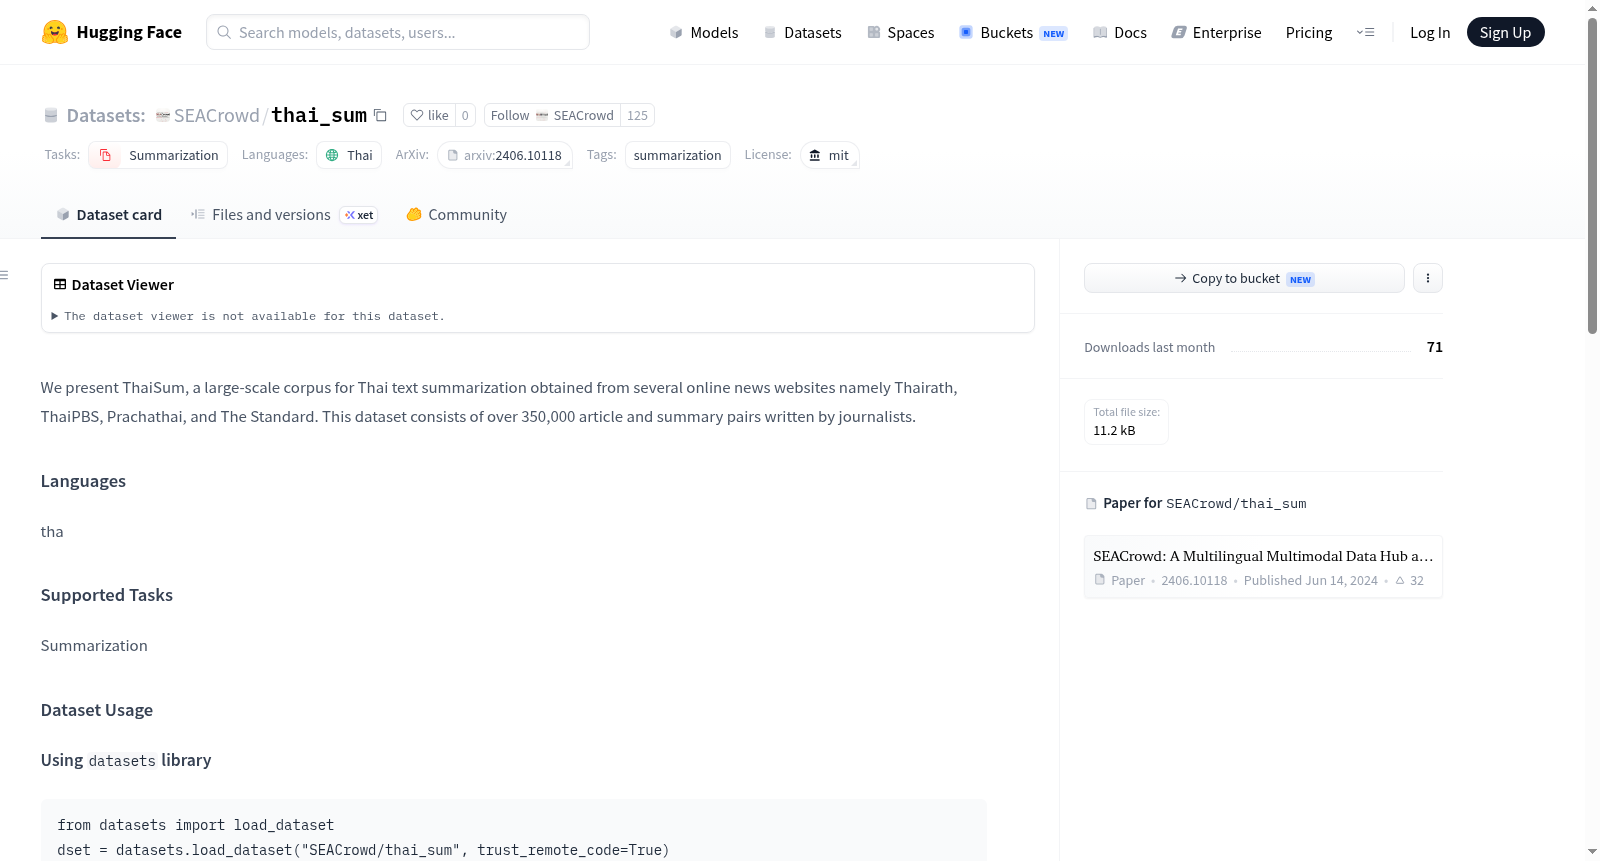1600x861 pixels.
Task: Click Copy to bucket button
Action: click(1244, 278)
